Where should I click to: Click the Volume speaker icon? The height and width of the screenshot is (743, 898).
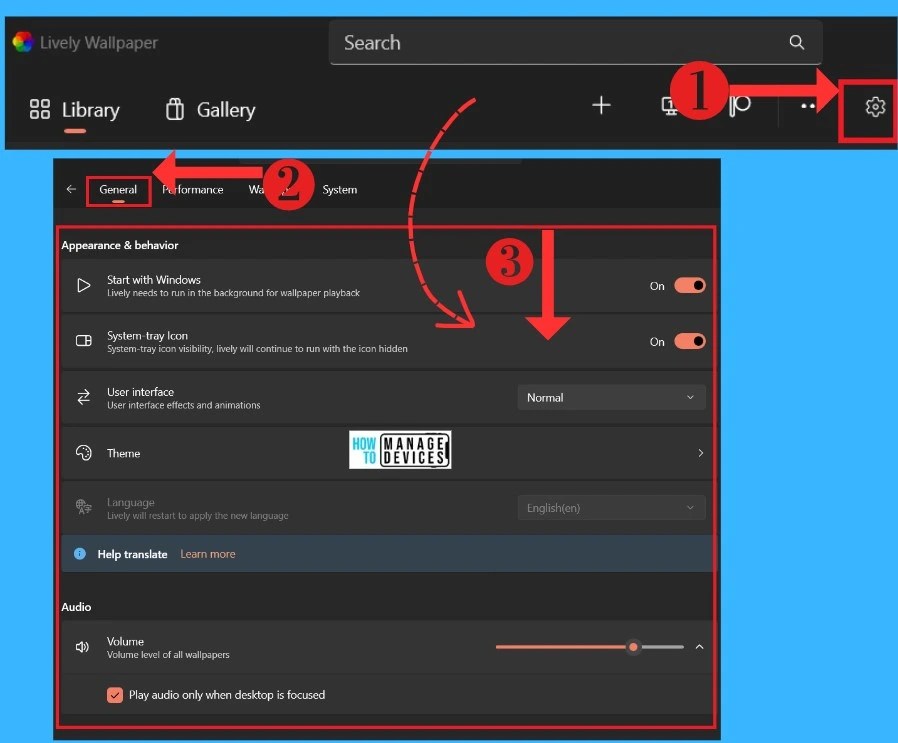[x=82, y=647]
